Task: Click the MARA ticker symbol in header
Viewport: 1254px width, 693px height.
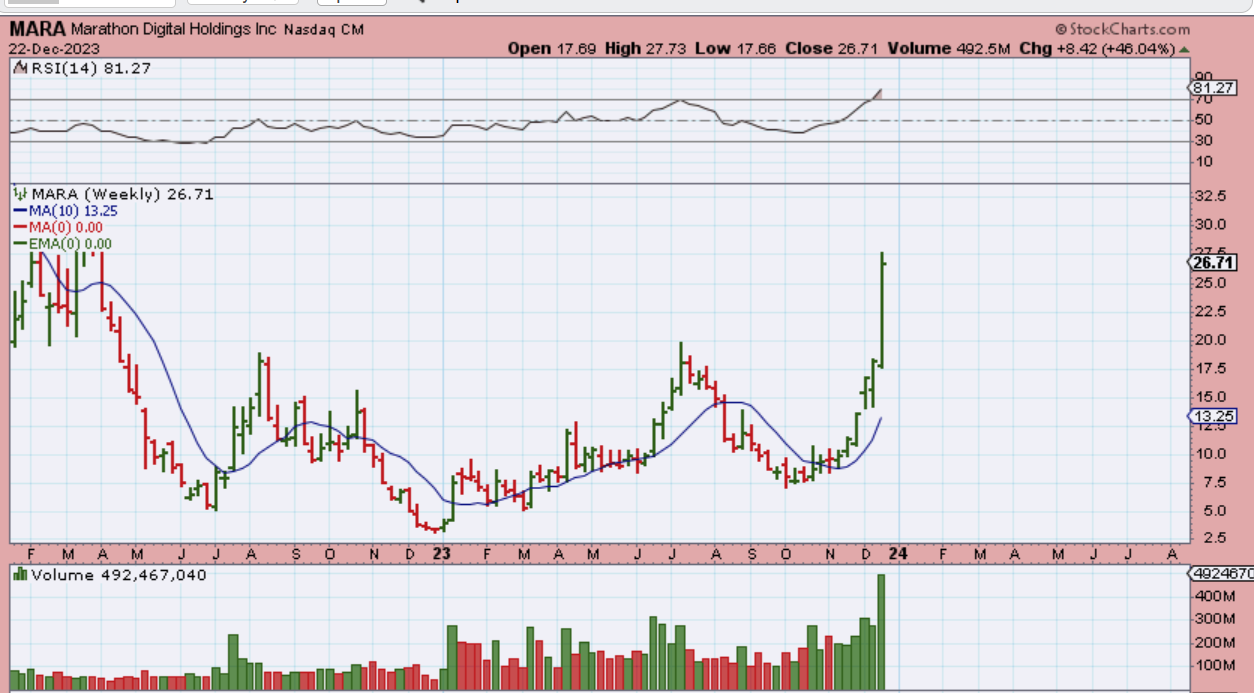Action: (37, 29)
